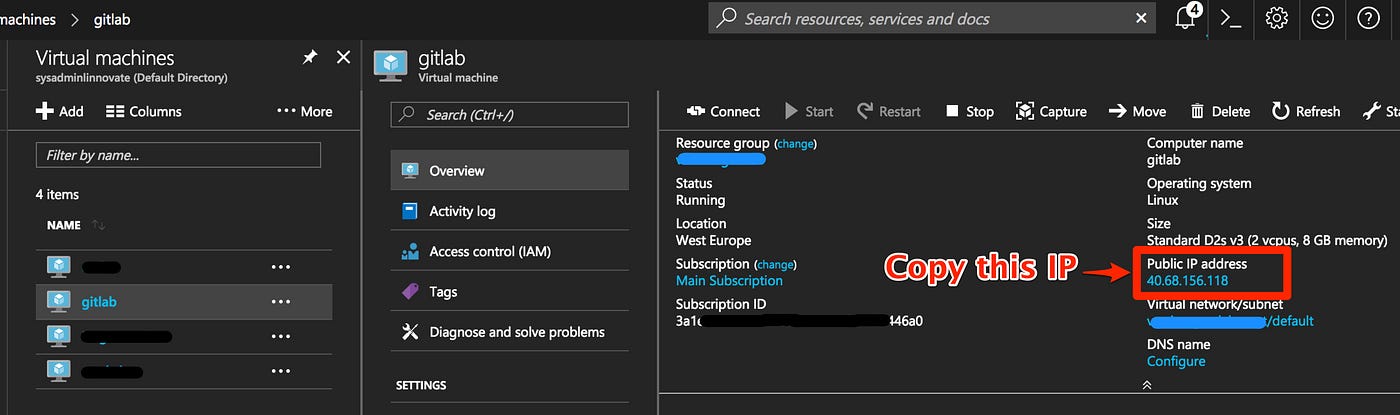Image resolution: width=1400 pixels, height=415 pixels.
Task: Click the first VM's computer icon
Action: pyautogui.click(x=59, y=266)
